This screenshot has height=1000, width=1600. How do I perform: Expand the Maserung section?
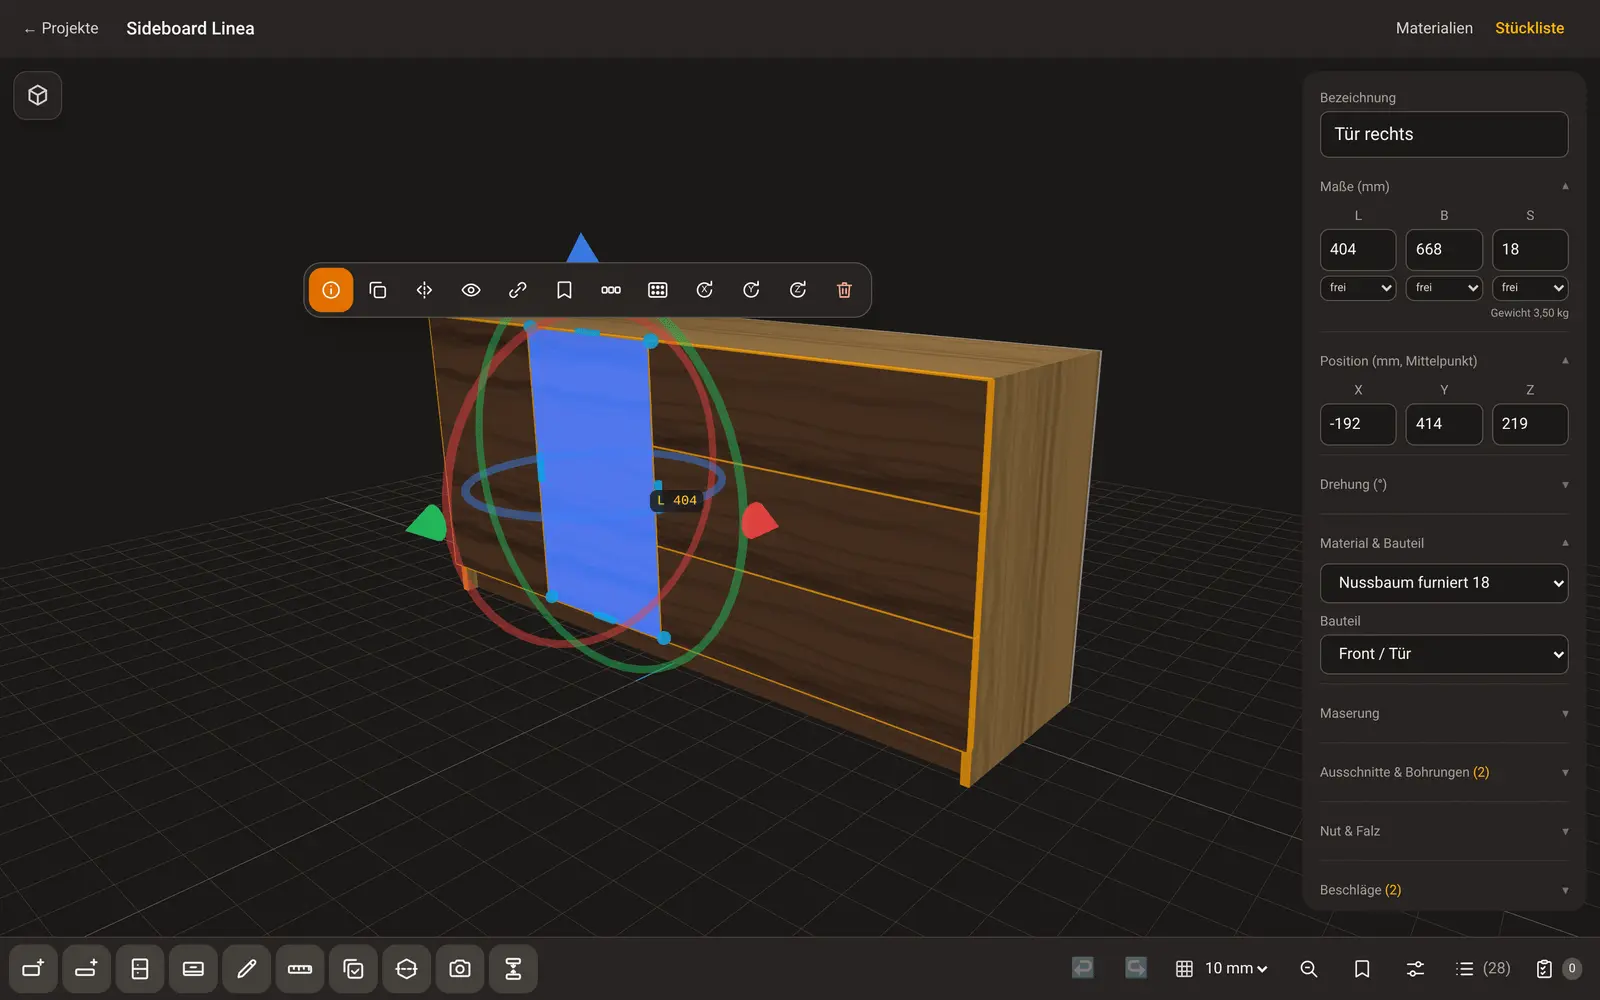(x=1444, y=714)
